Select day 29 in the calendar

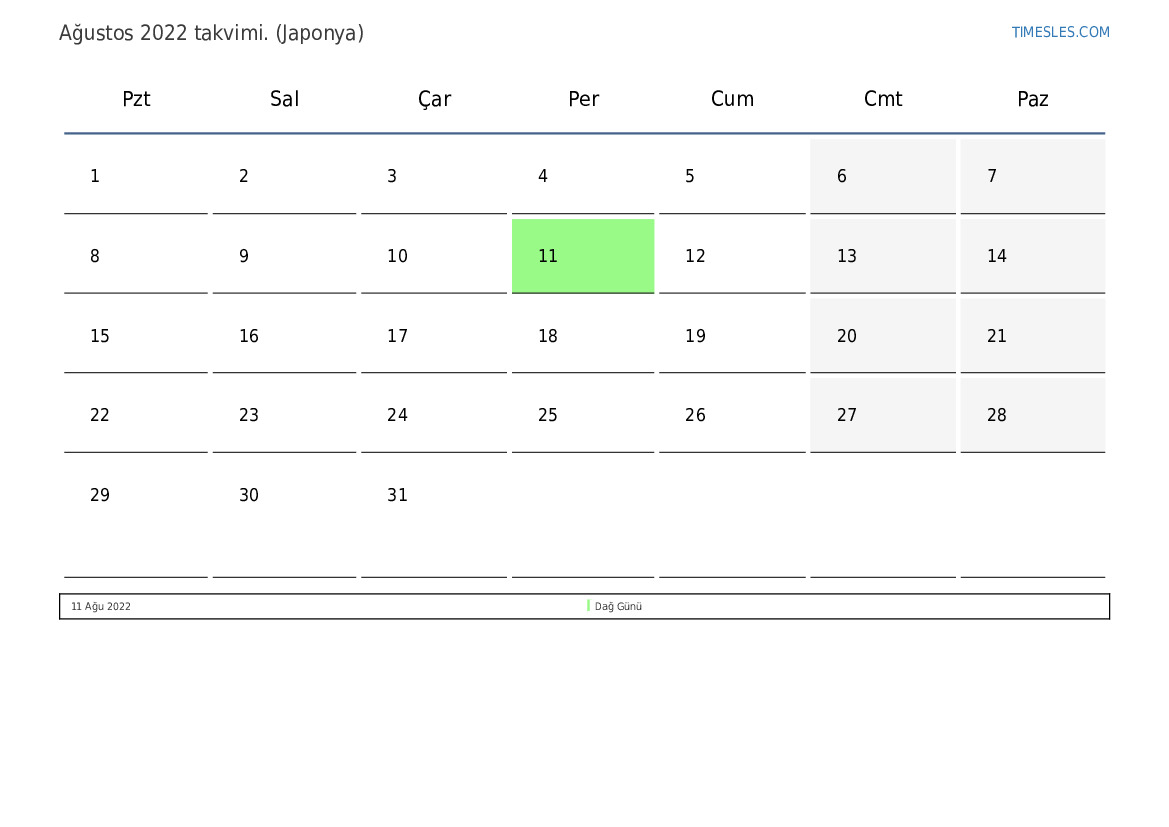[136, 495]
